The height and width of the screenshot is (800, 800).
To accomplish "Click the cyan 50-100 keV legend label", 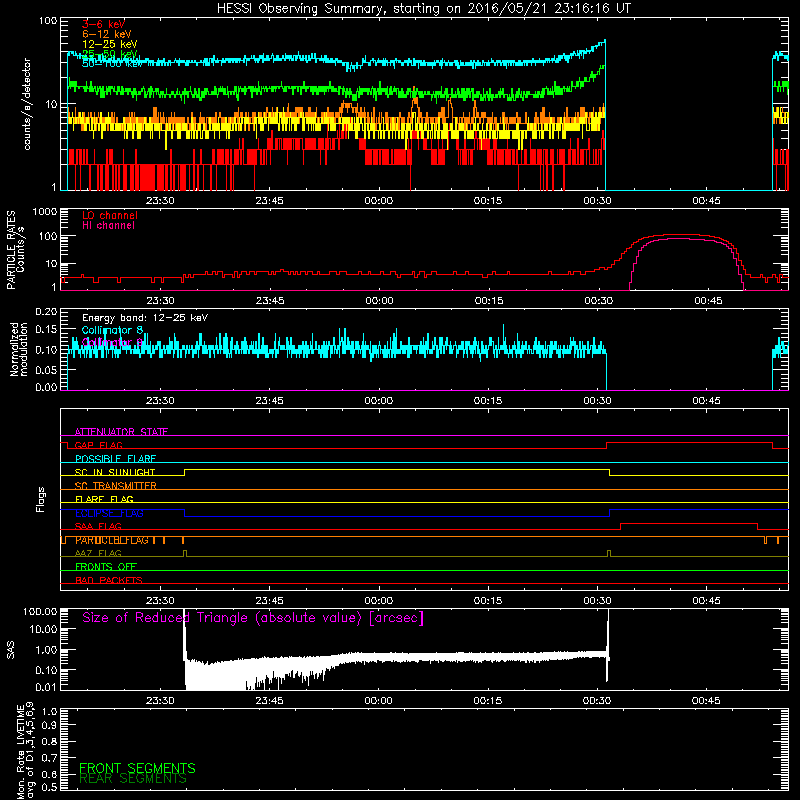I will click(x=113, y=64).
